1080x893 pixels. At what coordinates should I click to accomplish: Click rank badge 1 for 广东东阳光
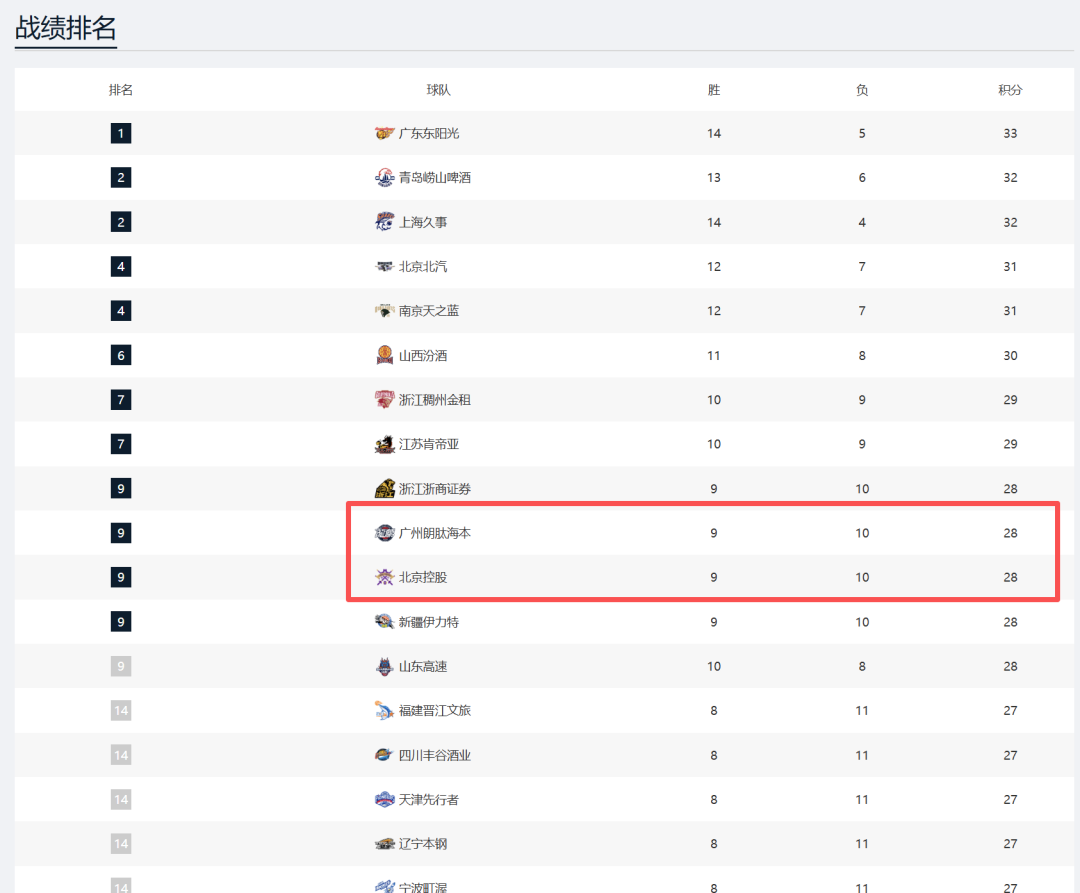click(121, 133)
